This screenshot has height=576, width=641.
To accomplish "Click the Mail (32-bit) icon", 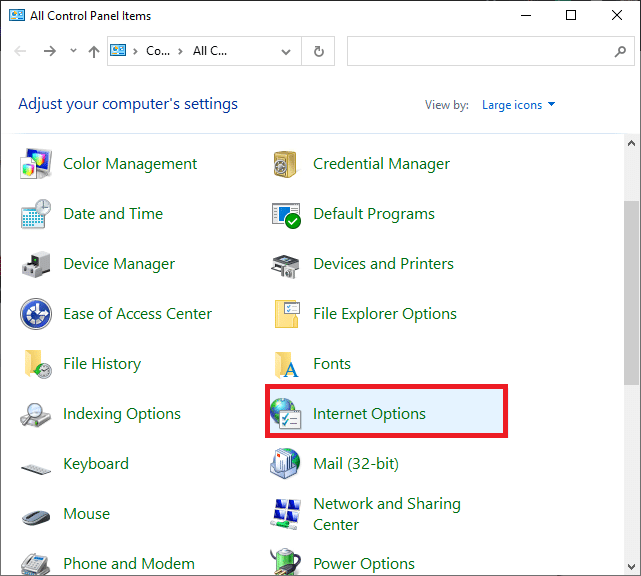I will pyautogui.click(x=287, y=464).
